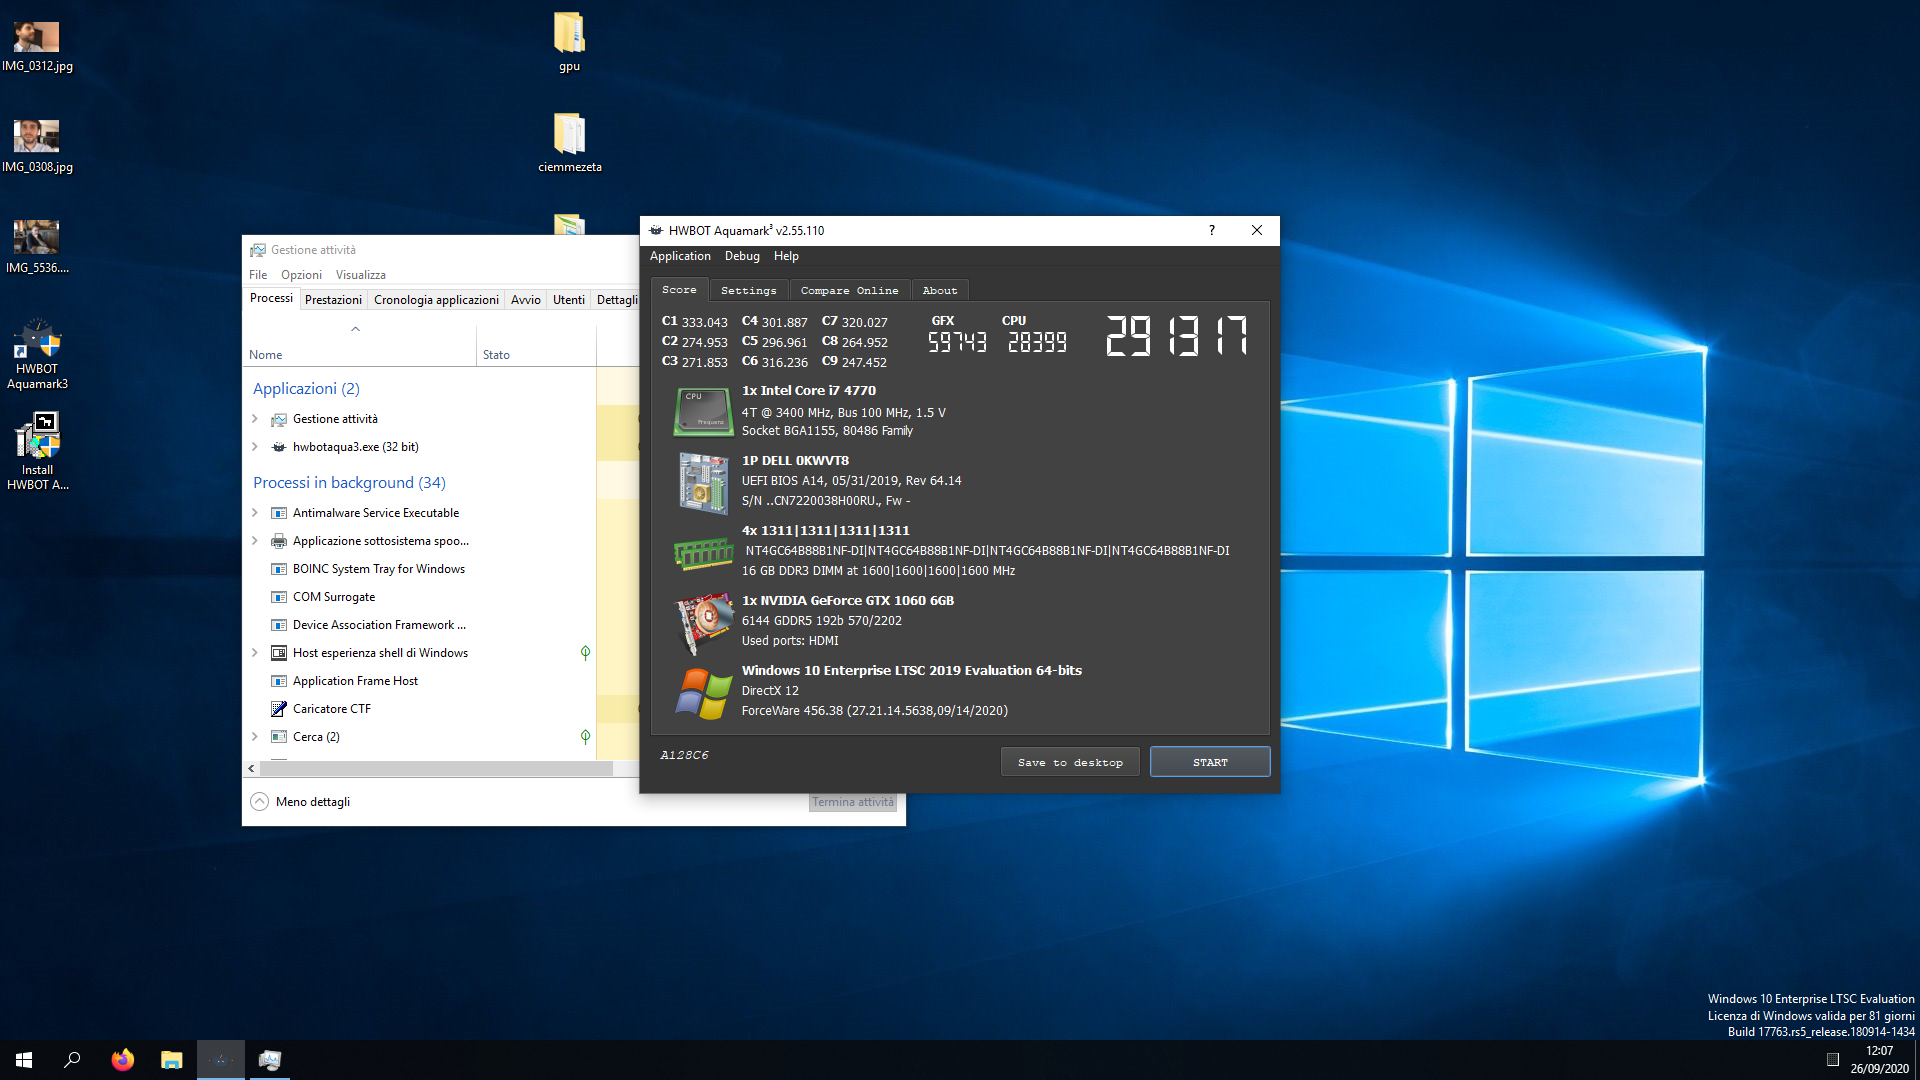The height and width of the screenshot is (1080, 1920).
Task: Launch Firefox from the taskbar
Action: click(122, 1060)
